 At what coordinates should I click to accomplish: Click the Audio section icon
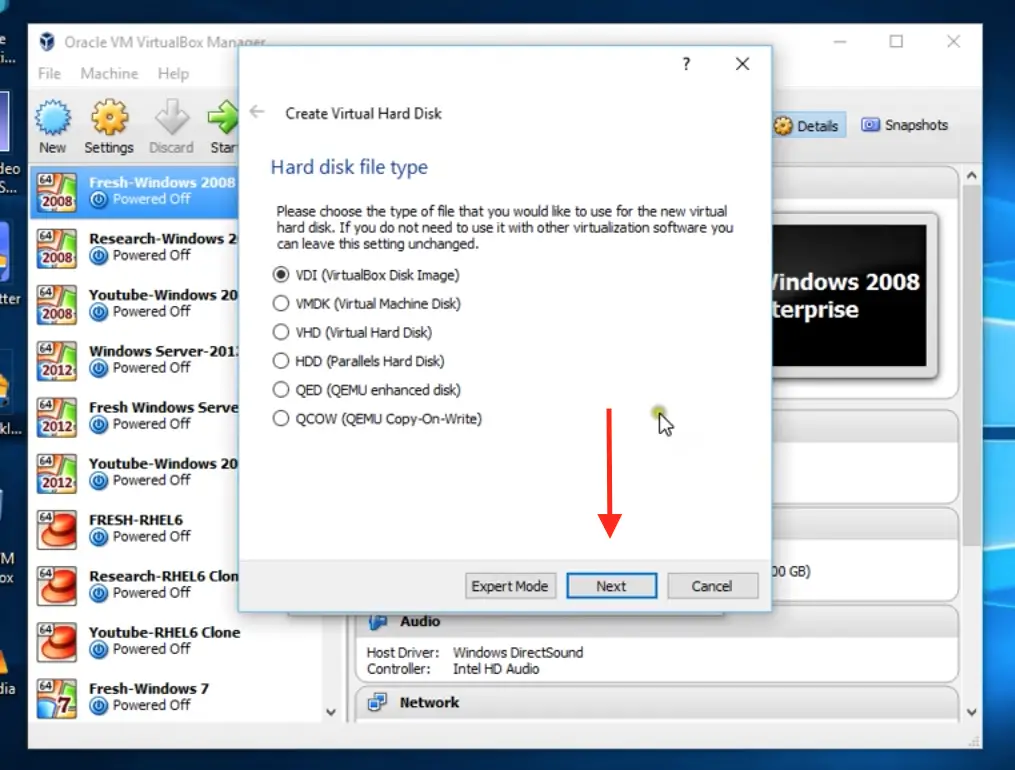coord(376,621)
